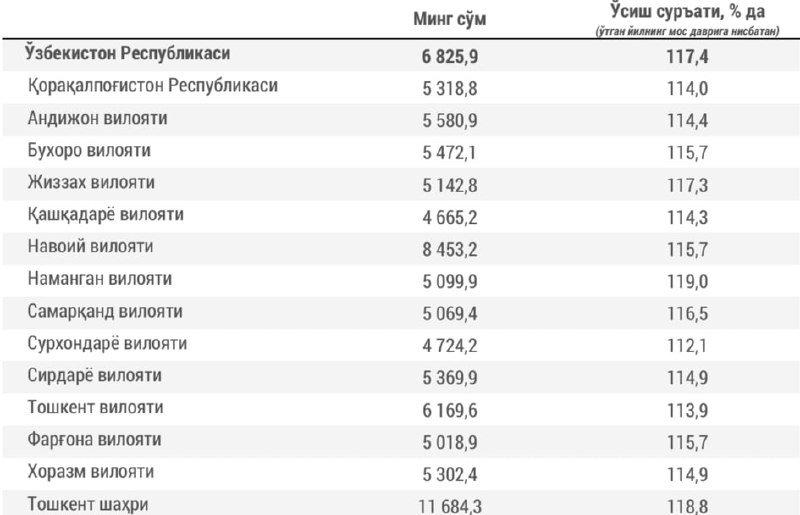This screenshot has height=515, width=800.
Task: Select the national growth rate 117,4
Action: [687, 56]
